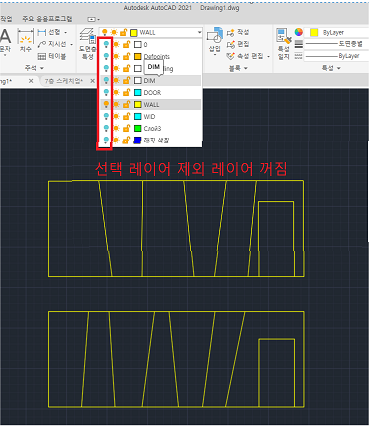Freeze the WID layer via sun icon

116,116
